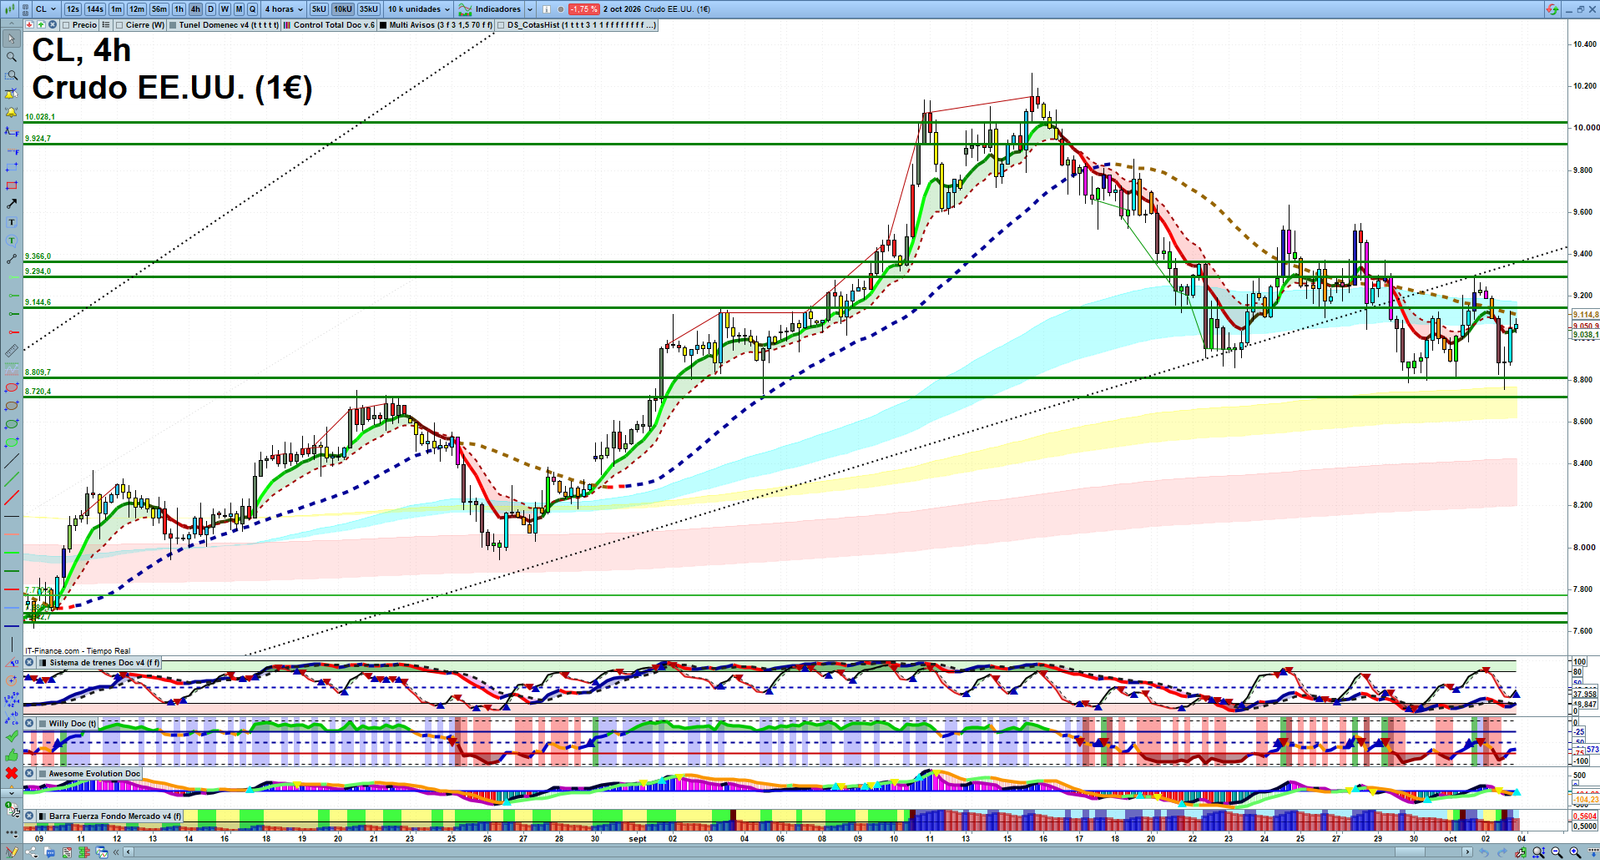The height and width of the screenshot is (860, 1600).
Task: Select the red rectangle drawing tool
Action: pos(11,185)
